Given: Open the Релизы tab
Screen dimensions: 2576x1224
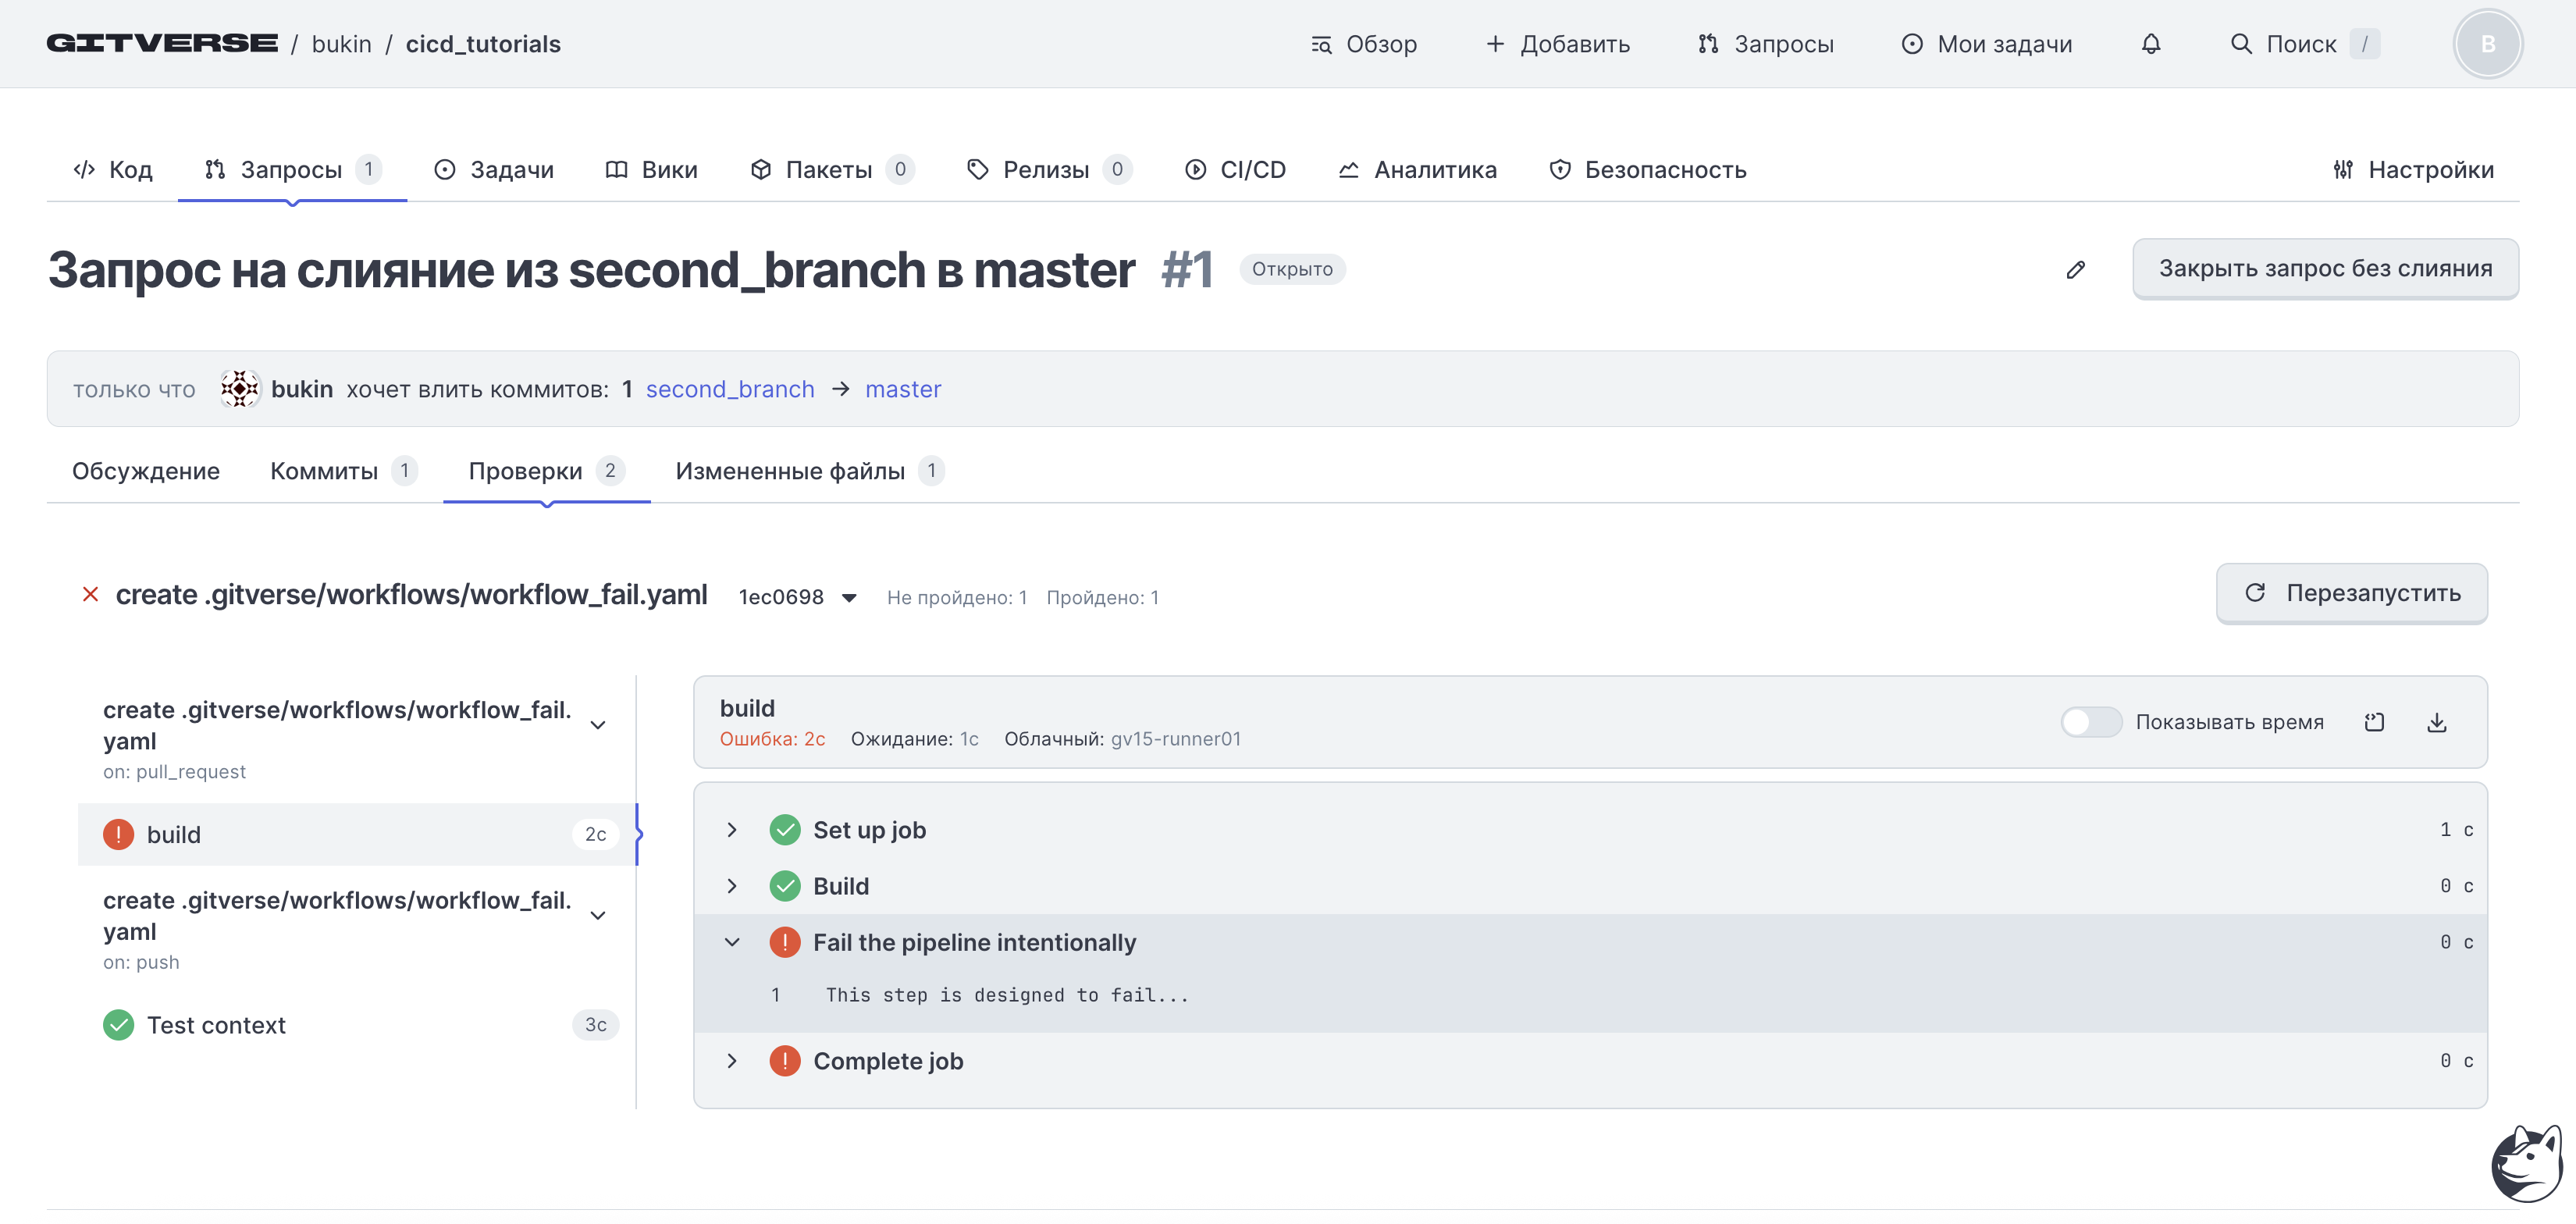Looking at the screenshot, I should pos(1049,170).
